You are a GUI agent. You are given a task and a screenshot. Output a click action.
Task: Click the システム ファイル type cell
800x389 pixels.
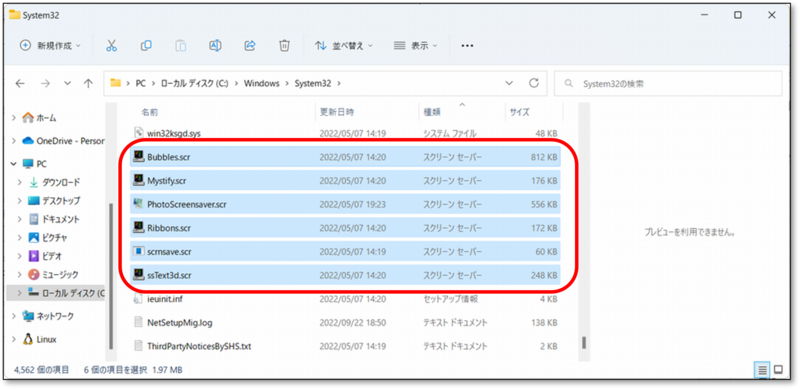[x=449, y=133]
